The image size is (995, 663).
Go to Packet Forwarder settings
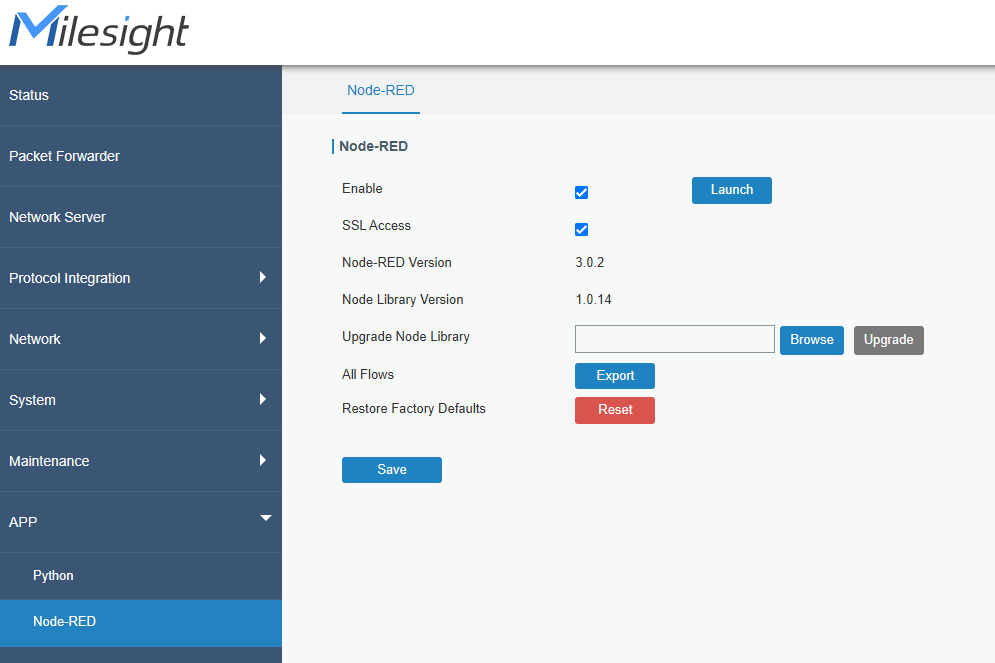click(64, 156)
